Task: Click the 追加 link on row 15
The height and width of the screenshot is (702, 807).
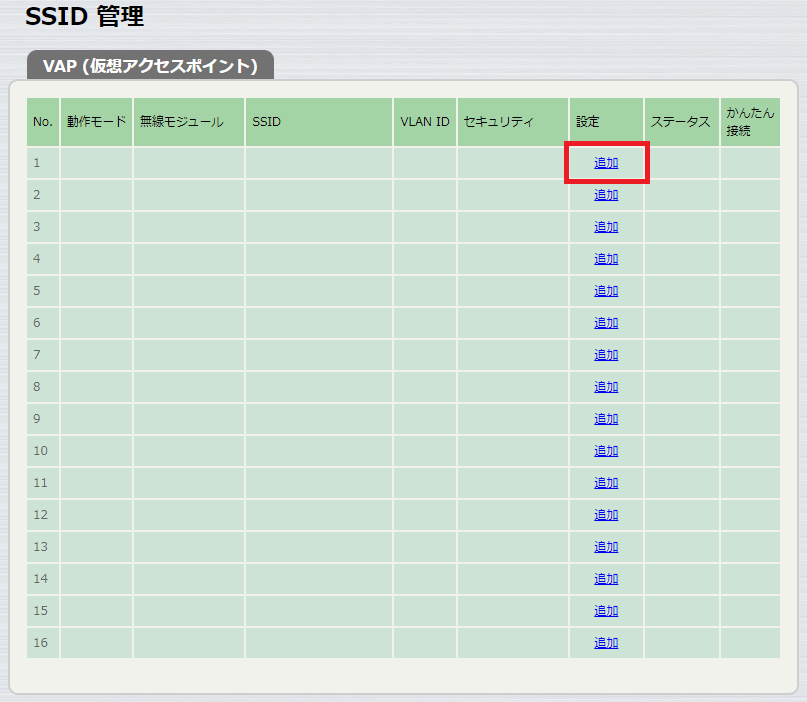Action: pyautogui.click(x=605, y=610)
